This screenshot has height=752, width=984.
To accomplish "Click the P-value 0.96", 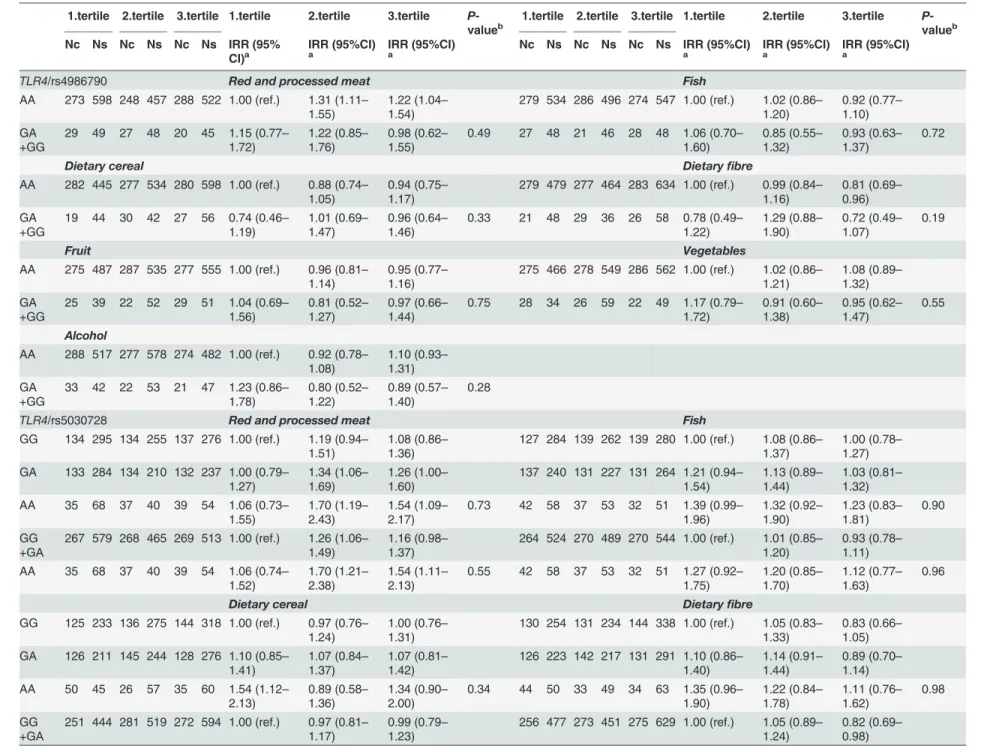I will (x=933, y=571).
